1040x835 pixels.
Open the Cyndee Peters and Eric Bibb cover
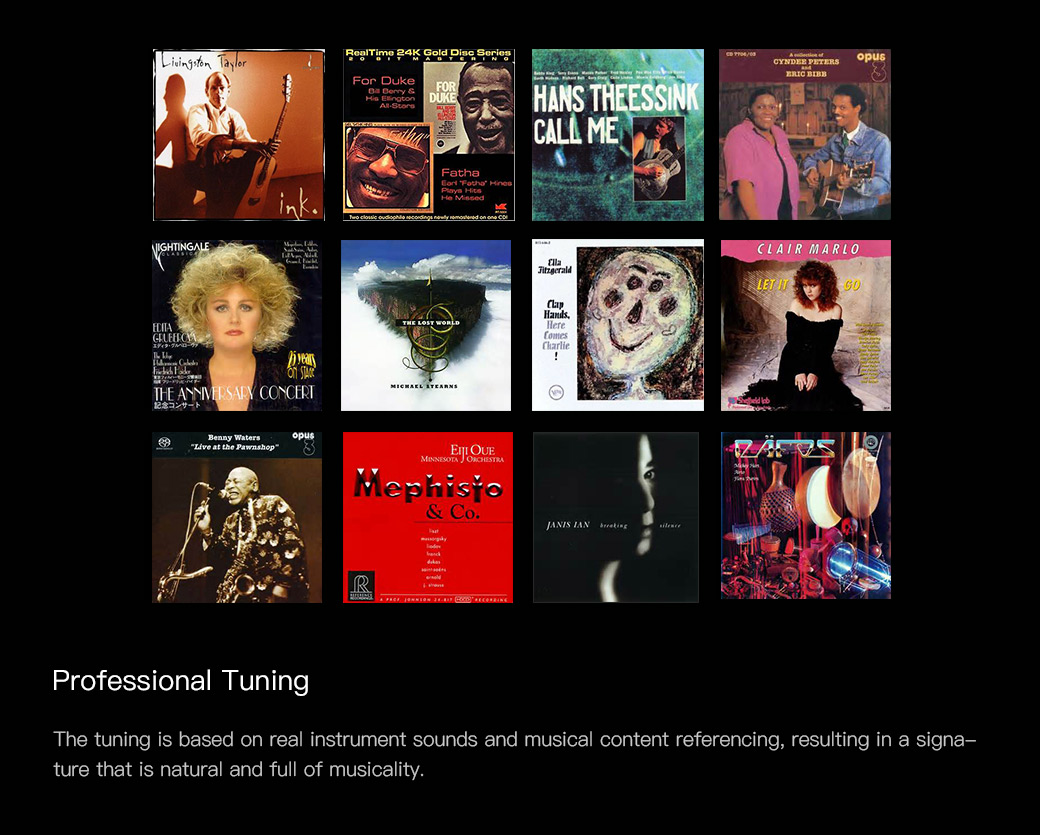(x=805, y=135)
